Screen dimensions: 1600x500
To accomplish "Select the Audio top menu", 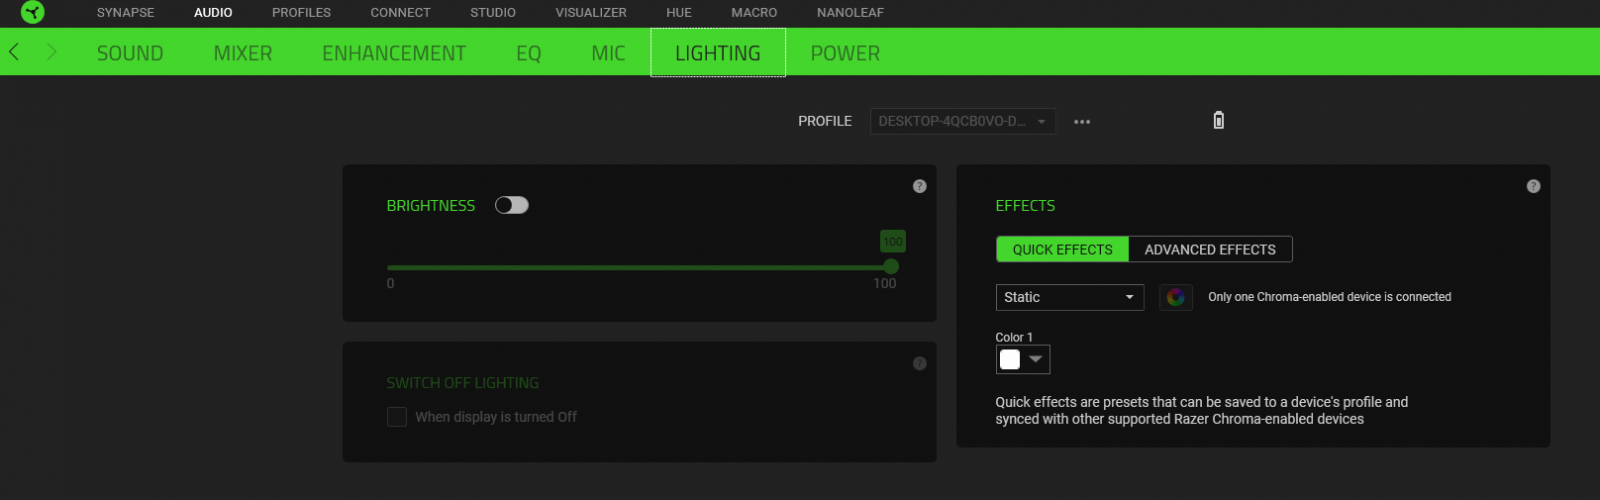I will [x=213, y=13].
